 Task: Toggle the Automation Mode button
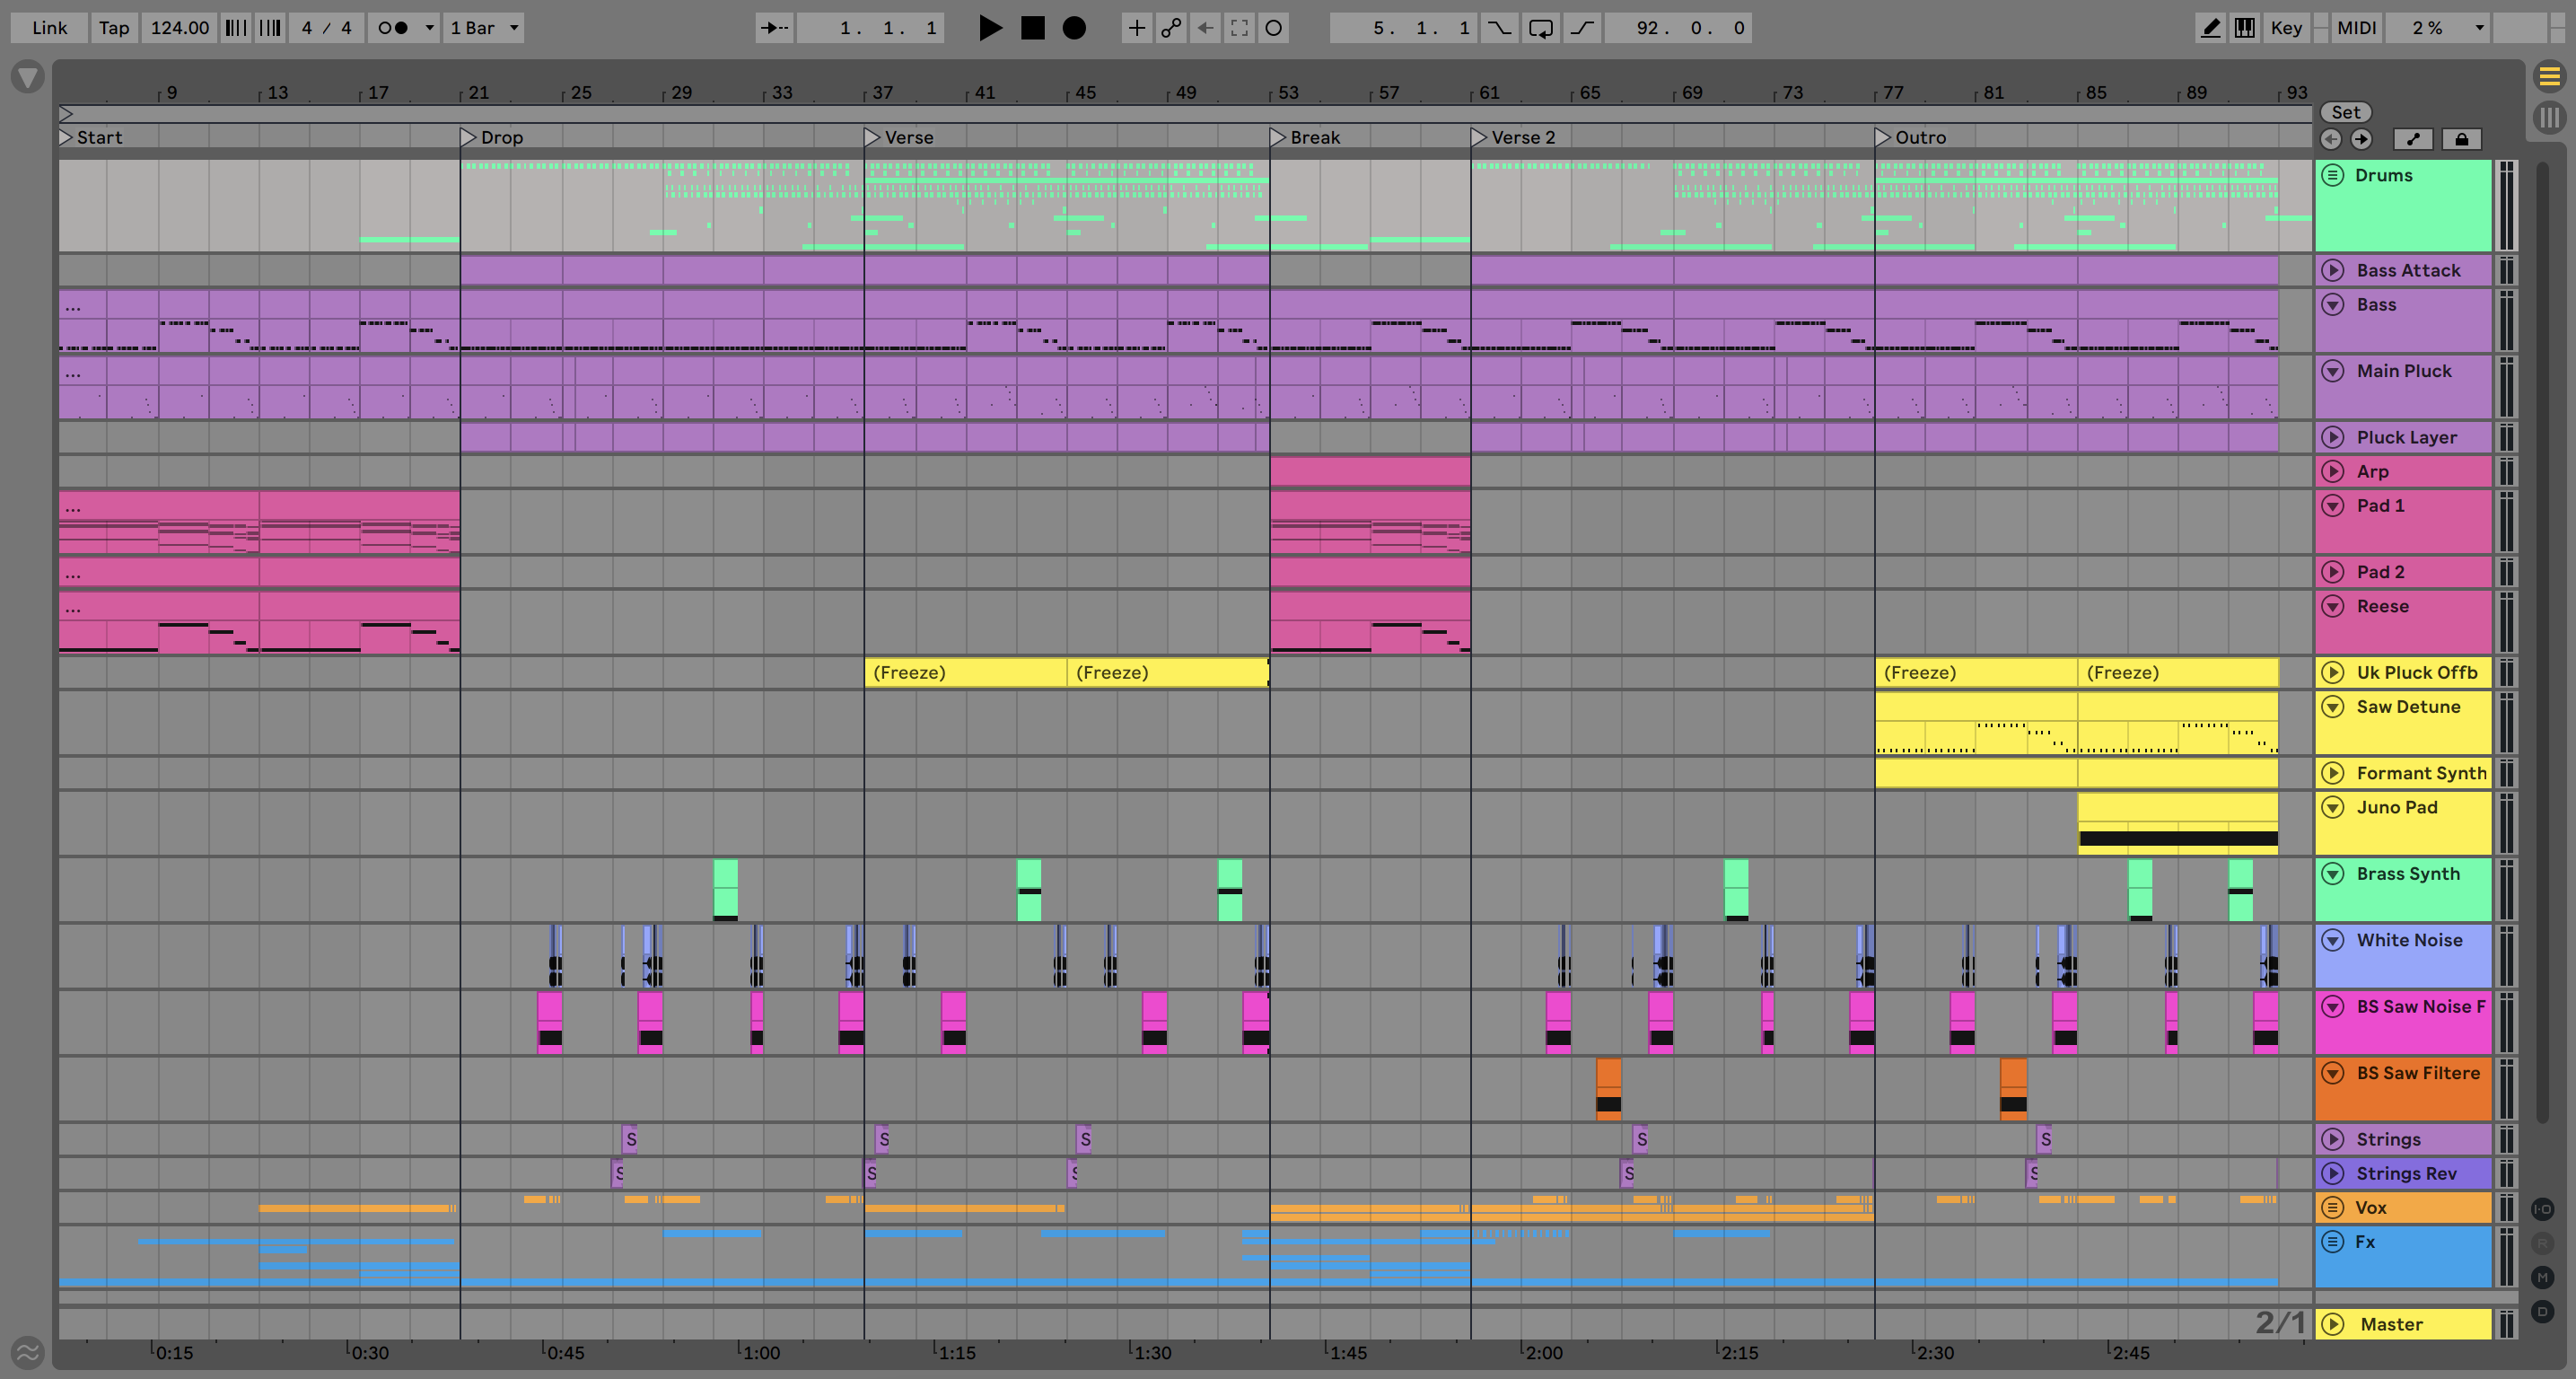2413,139
